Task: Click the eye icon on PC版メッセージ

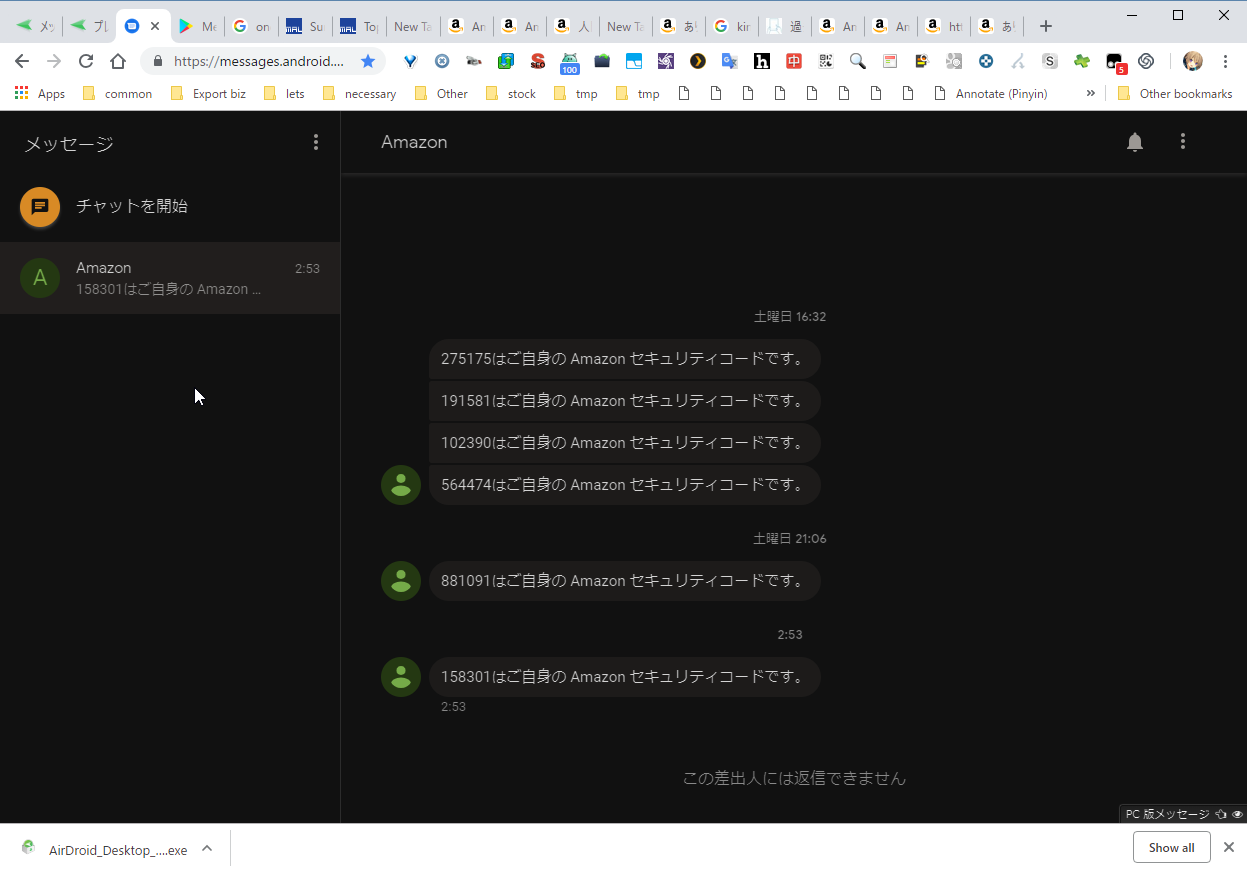Action: coord(1237,814)
